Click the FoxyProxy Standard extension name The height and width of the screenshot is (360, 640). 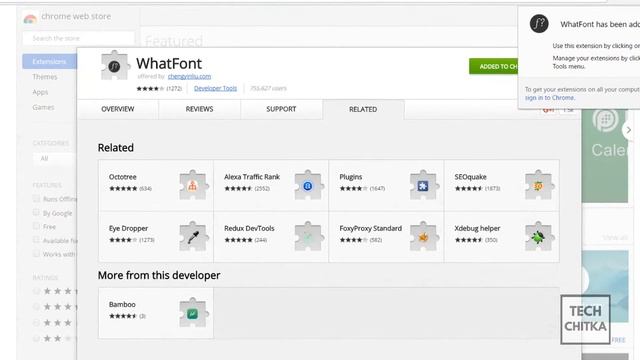click(x=370, y=228)
